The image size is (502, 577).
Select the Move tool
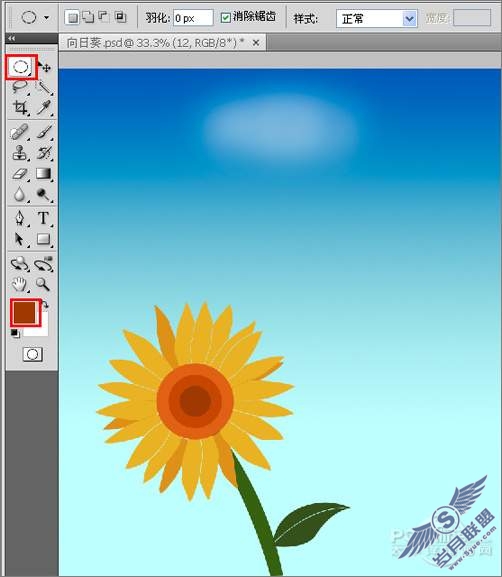click(x=45, y=67)
